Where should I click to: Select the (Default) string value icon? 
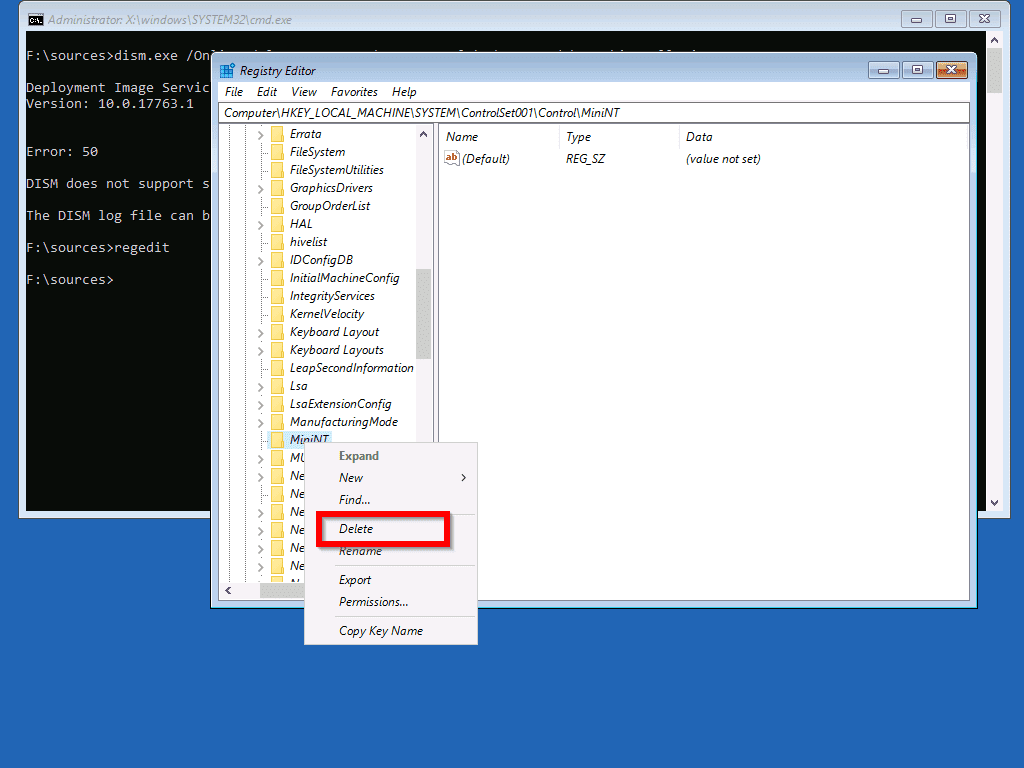pyautogui.click(x=452, y=159)
